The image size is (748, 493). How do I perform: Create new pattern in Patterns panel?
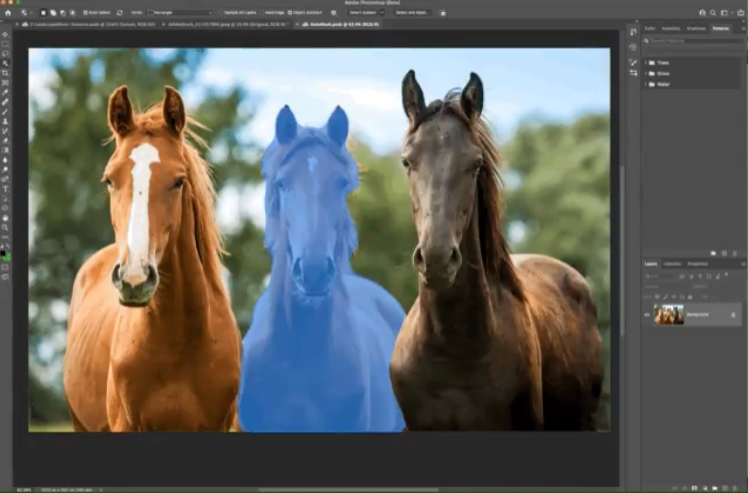click(x=724, y=253)
